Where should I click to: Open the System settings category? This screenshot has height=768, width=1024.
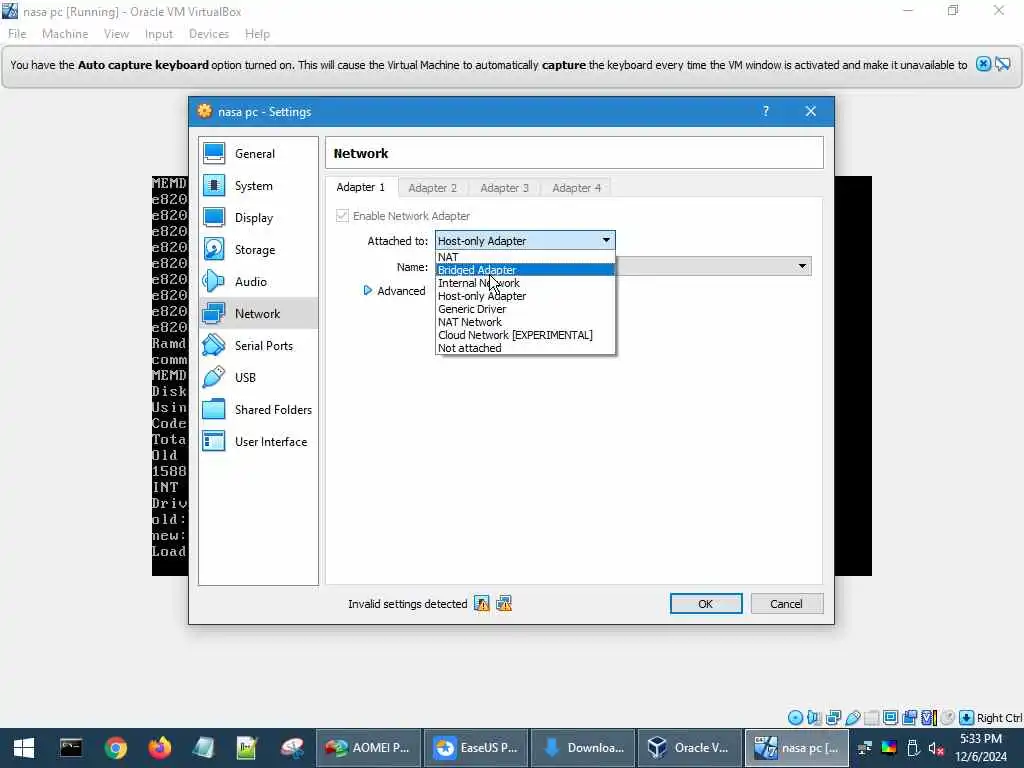click(258, 185)
